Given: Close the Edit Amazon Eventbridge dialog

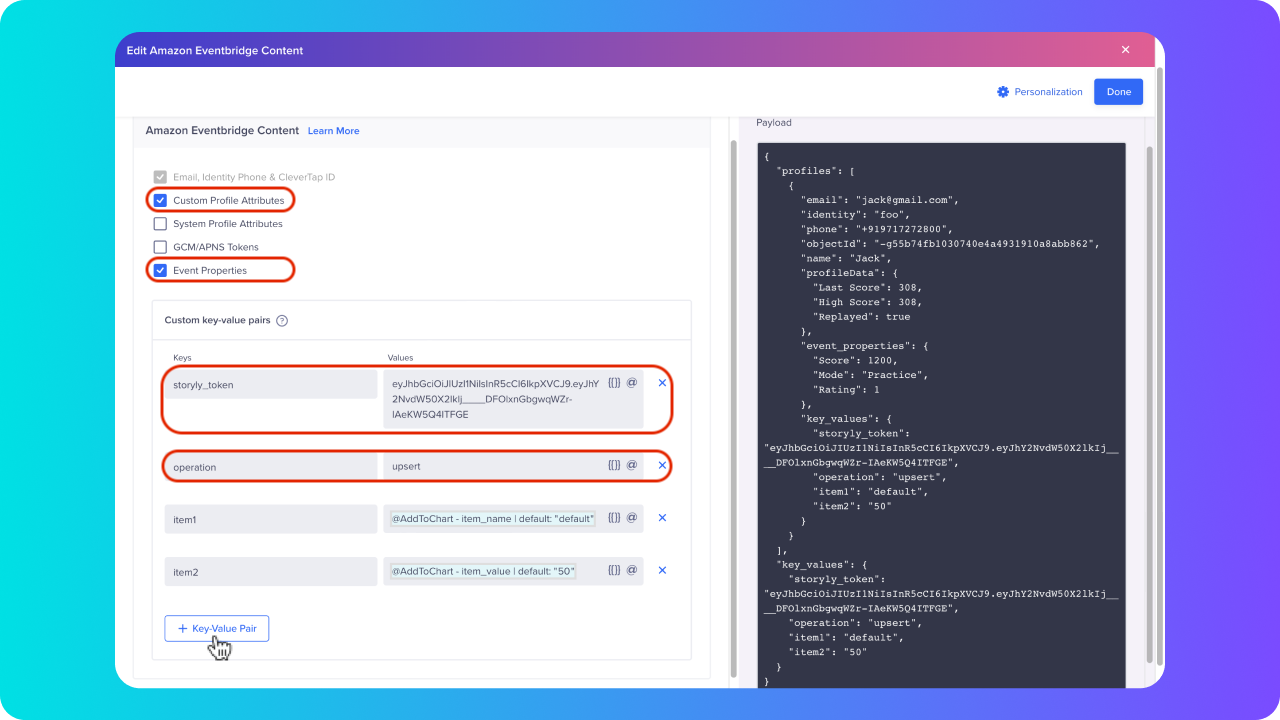Looking at the screenshot, I should point(1125,50).
